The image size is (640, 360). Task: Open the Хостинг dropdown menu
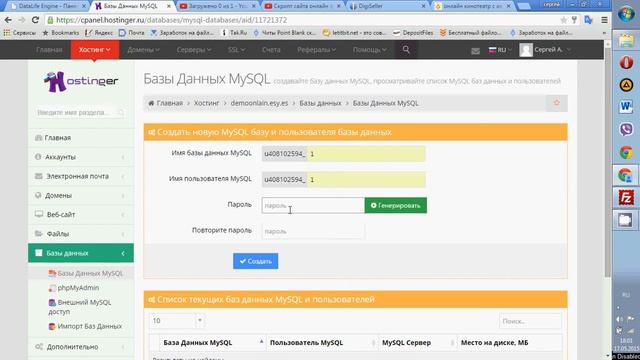pyautogui.click(x=95, y=50)
